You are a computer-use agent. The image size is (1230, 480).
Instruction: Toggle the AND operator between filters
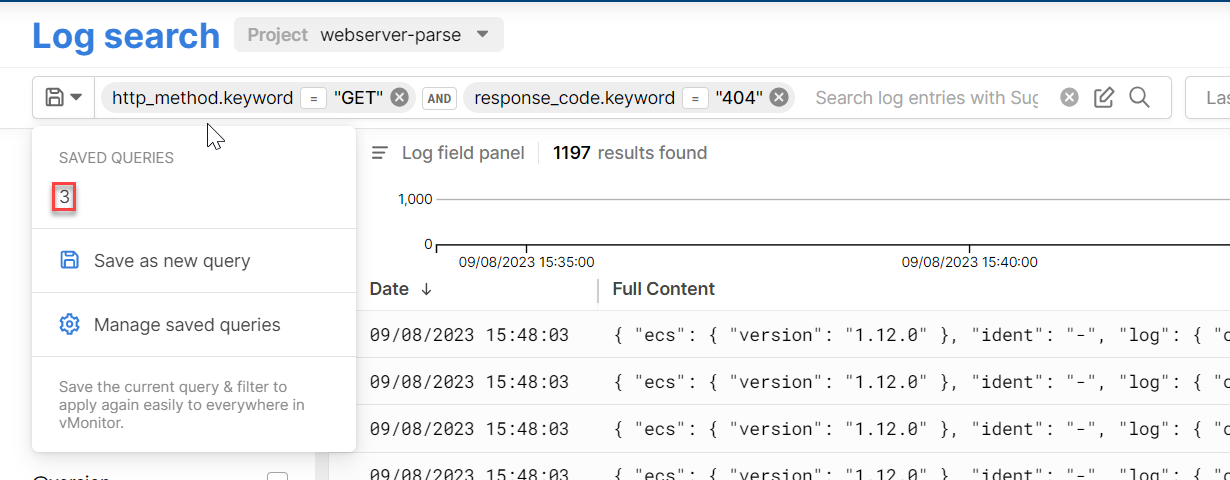click(x=438, y=98)
